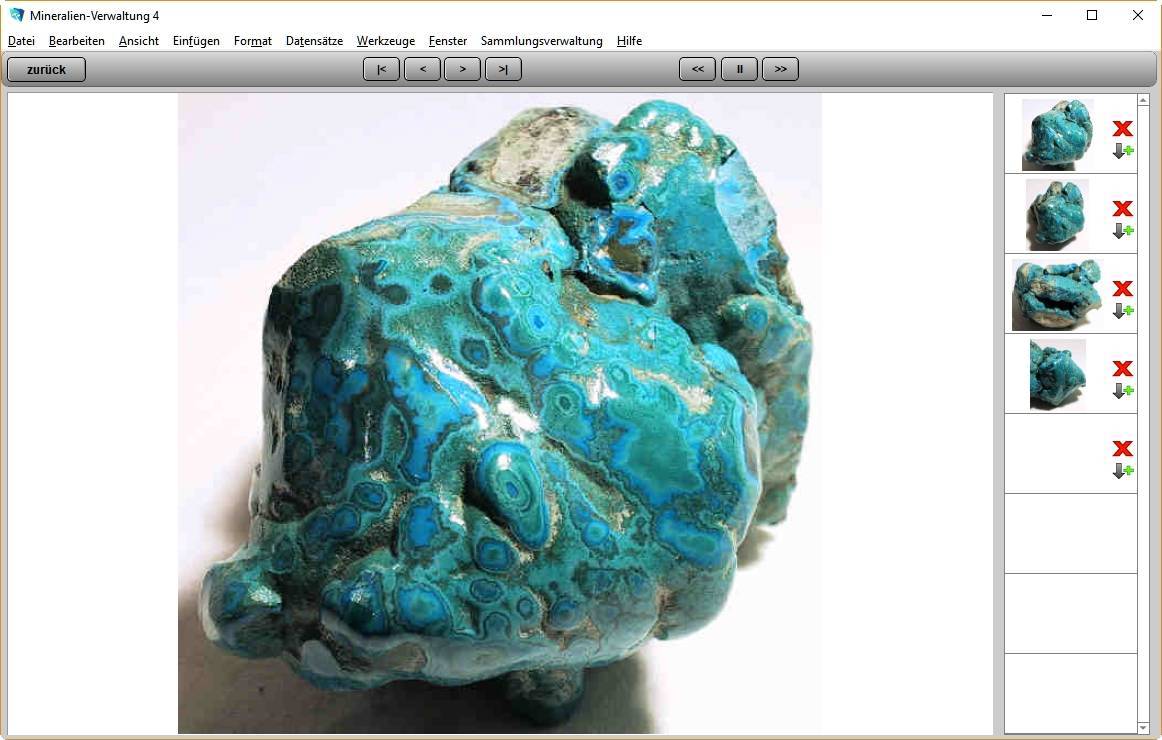The image size is (1162, 740).
Task: Pause the slideshow
Action: pos(739,69)
